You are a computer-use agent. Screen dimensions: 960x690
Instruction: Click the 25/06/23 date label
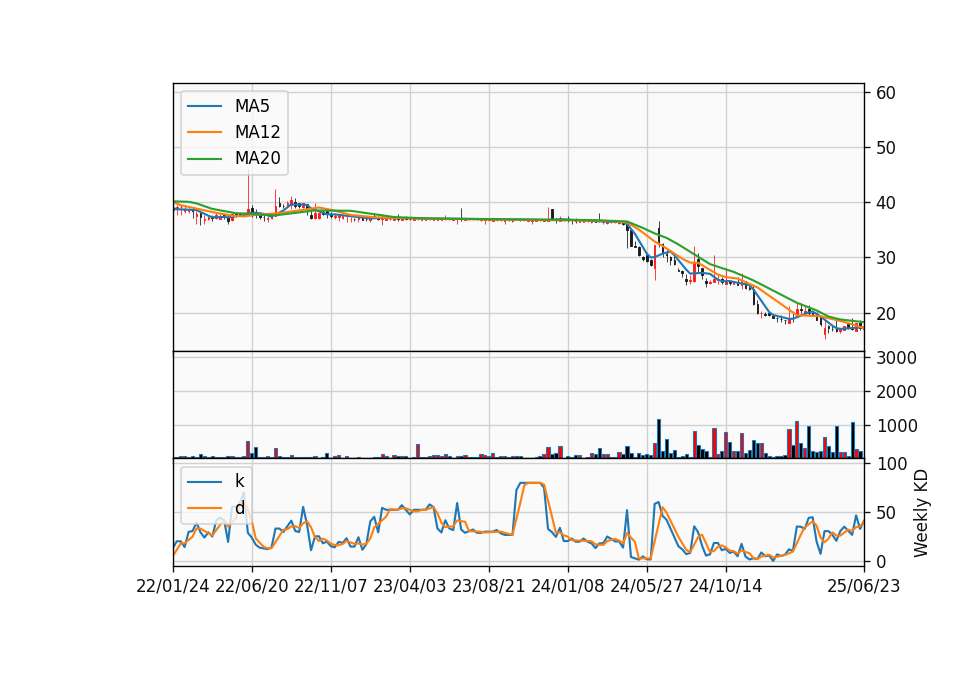(x=864, y=586)
